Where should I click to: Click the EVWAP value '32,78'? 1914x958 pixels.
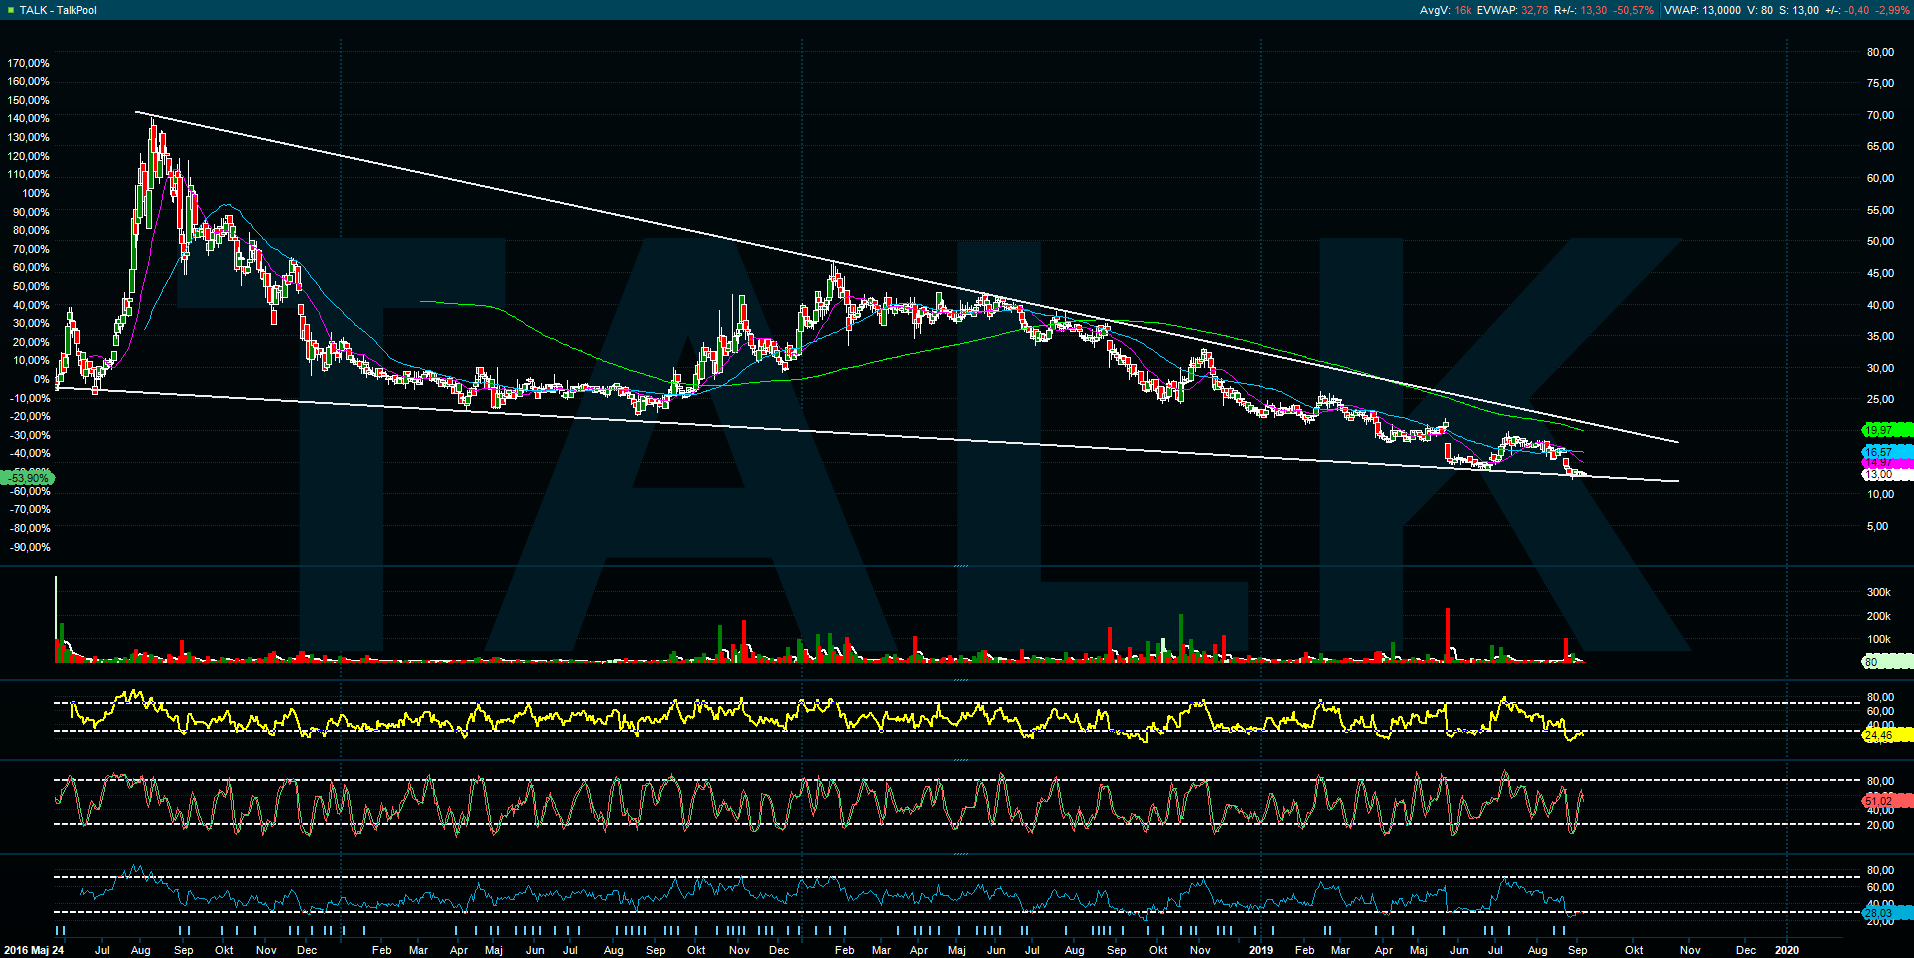(x=1534, y=10)
